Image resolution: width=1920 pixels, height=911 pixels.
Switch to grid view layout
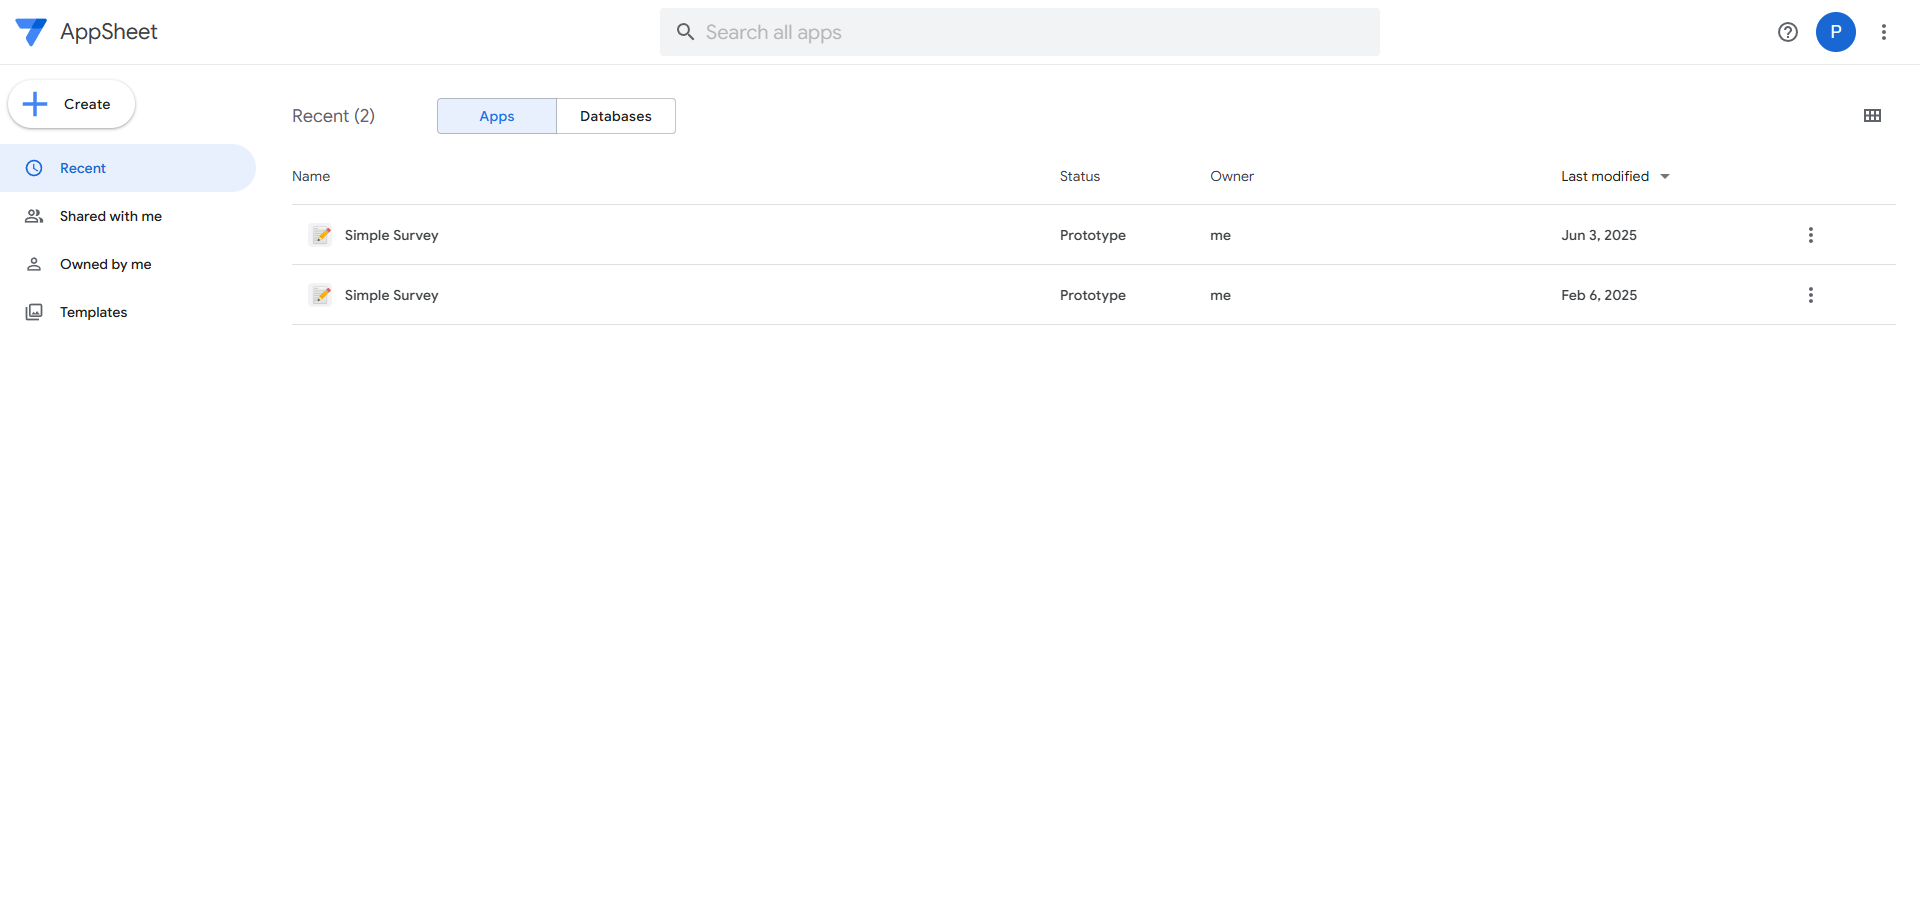[1872, 115]
